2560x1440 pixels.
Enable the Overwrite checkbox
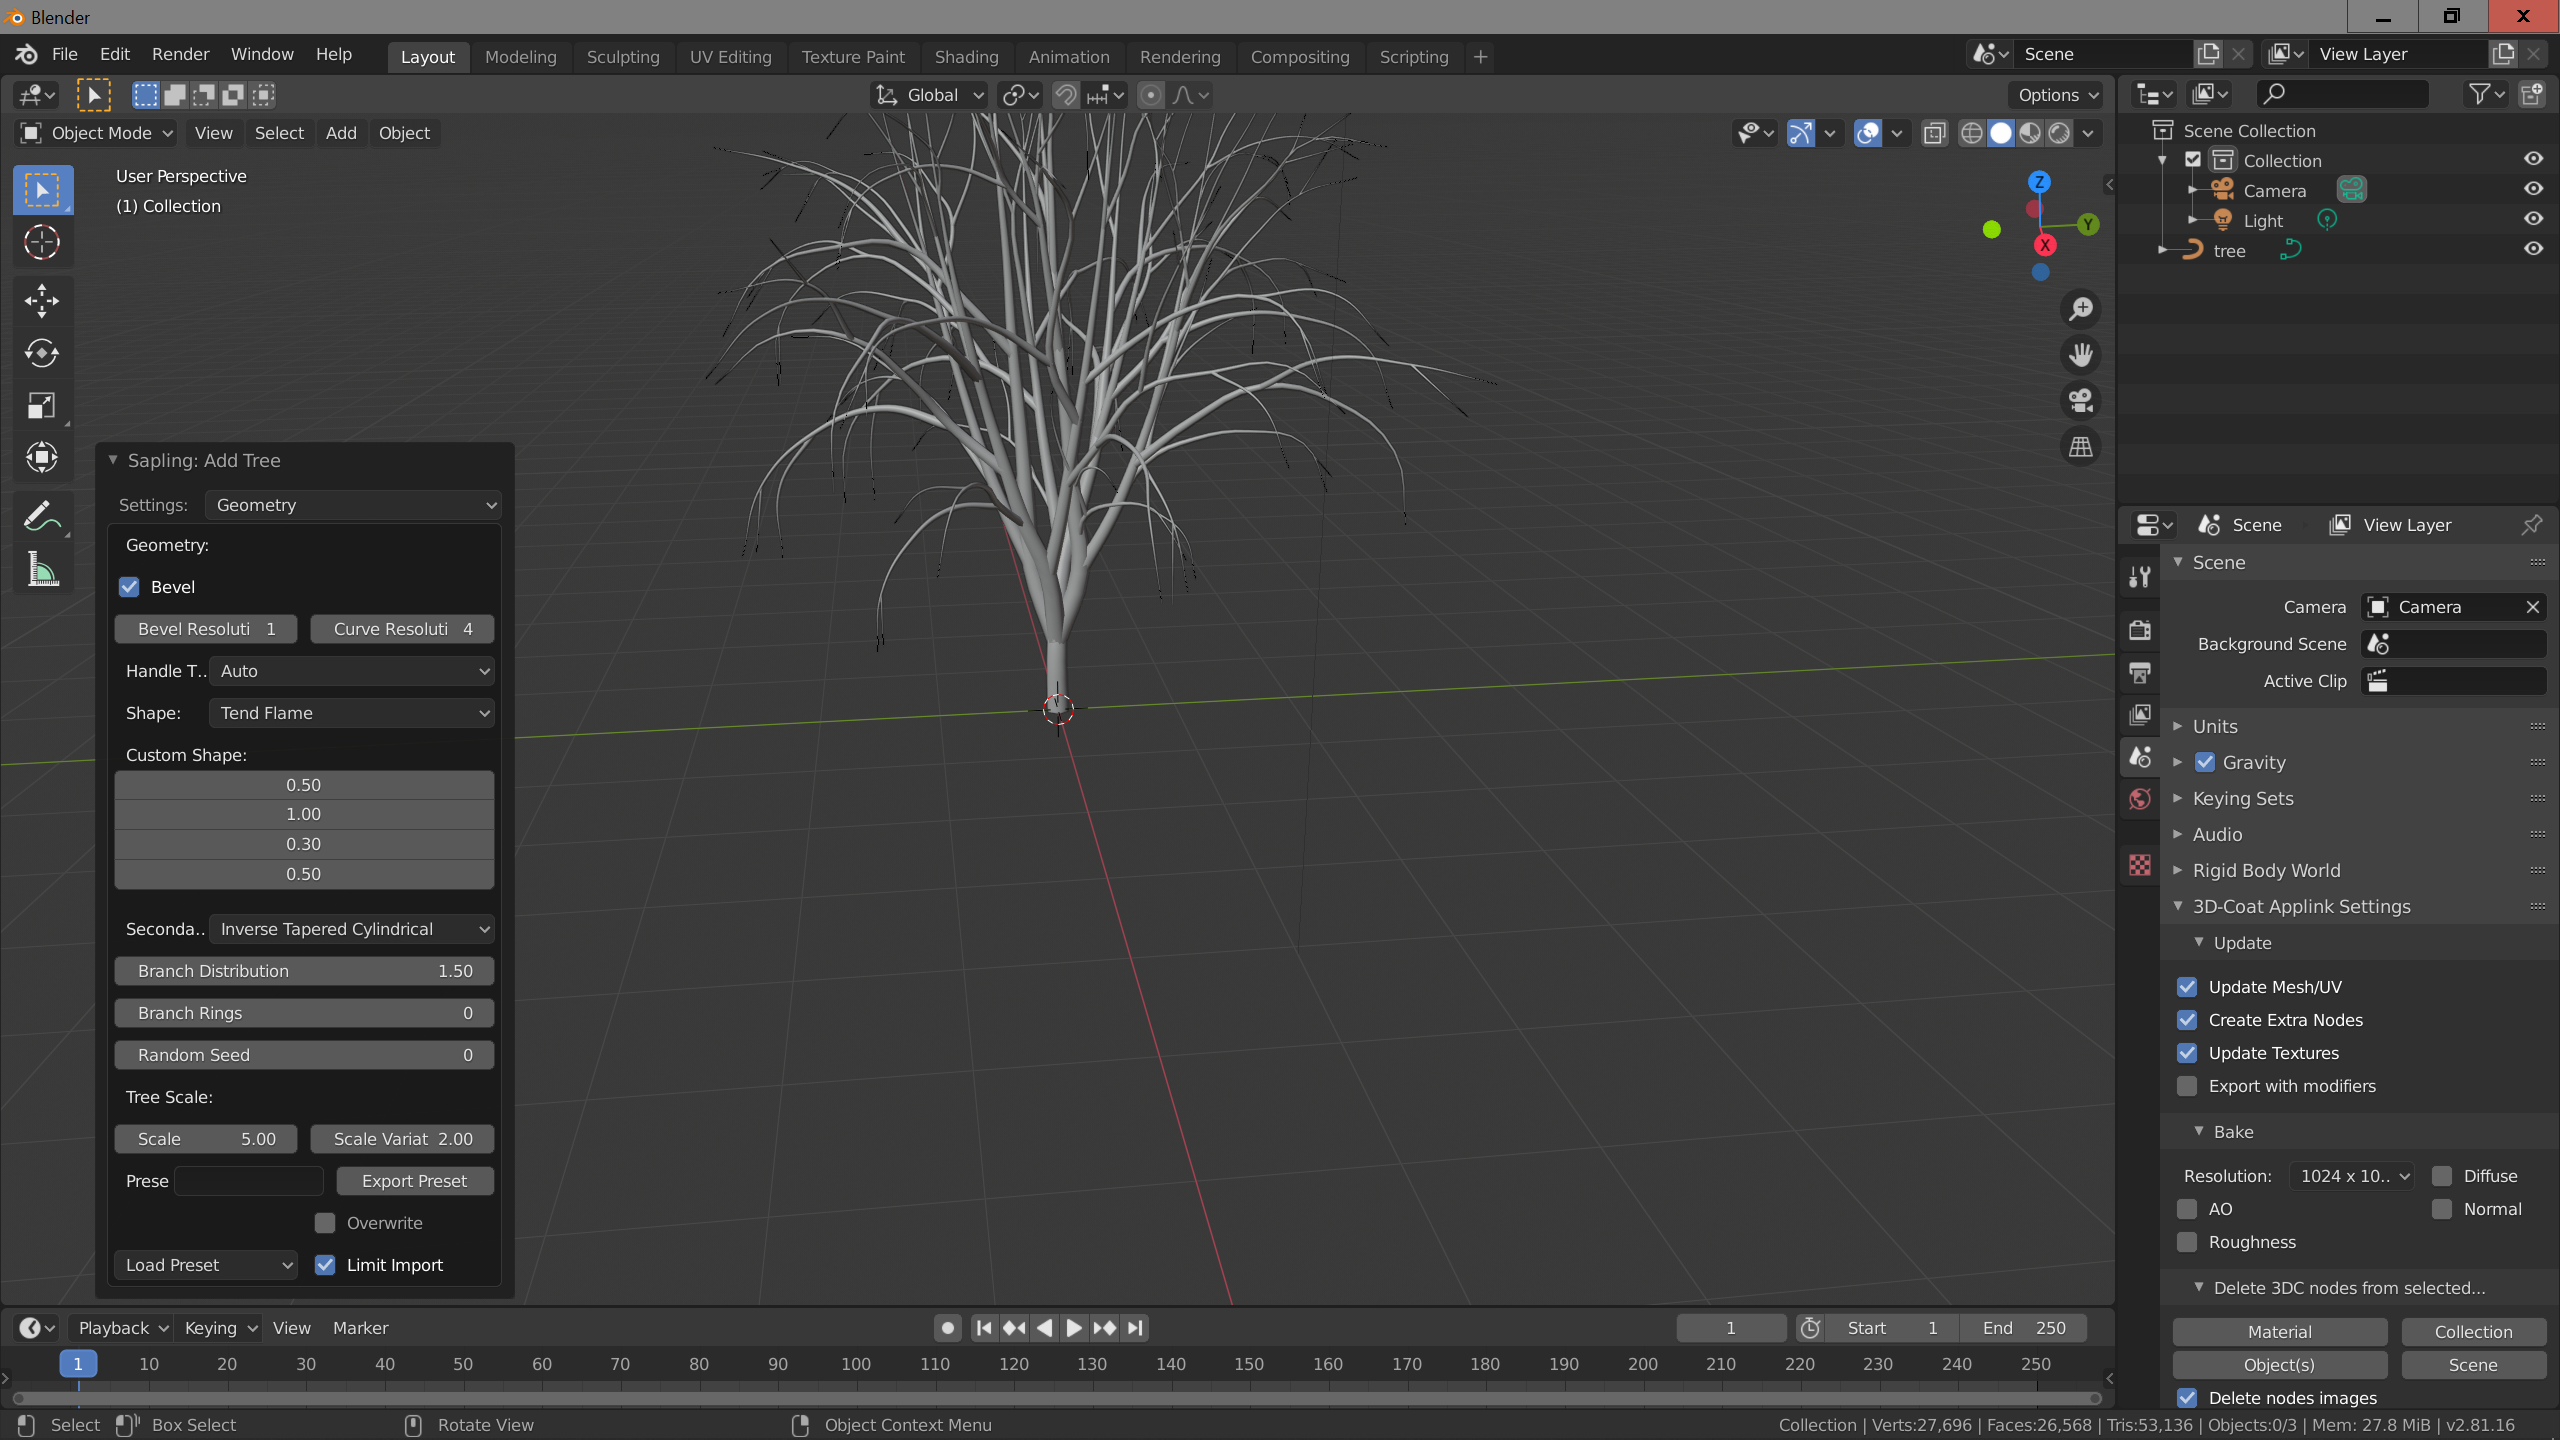coord(325,1223)
